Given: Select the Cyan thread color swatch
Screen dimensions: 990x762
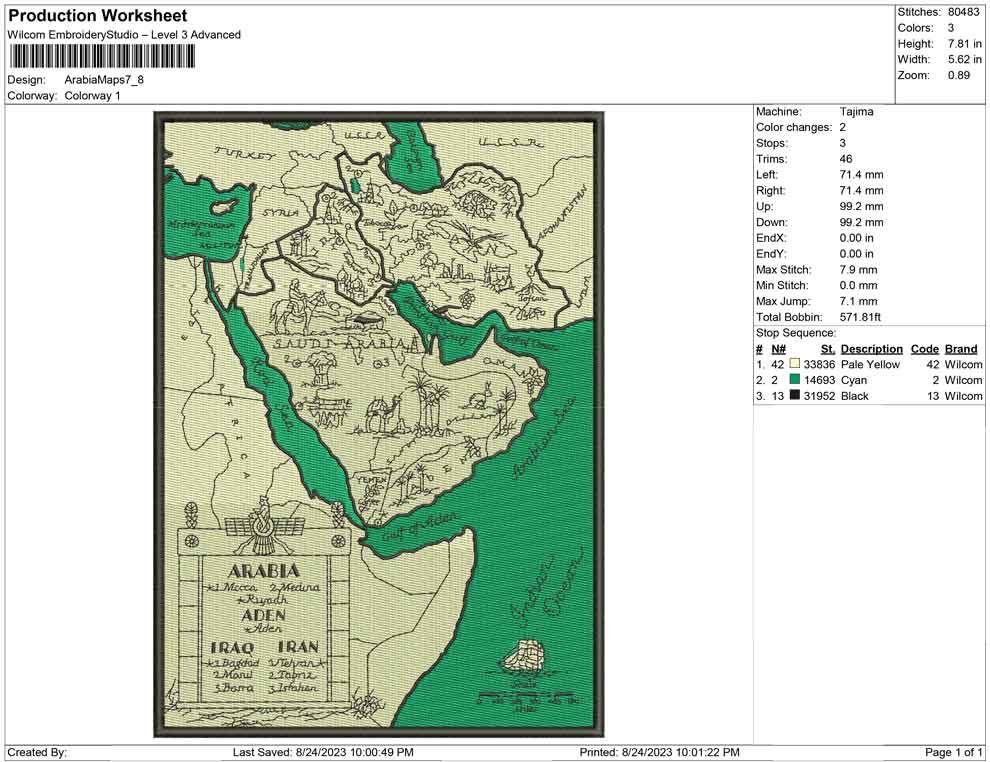Looking at the screenshot, I should tap(794, 381).
